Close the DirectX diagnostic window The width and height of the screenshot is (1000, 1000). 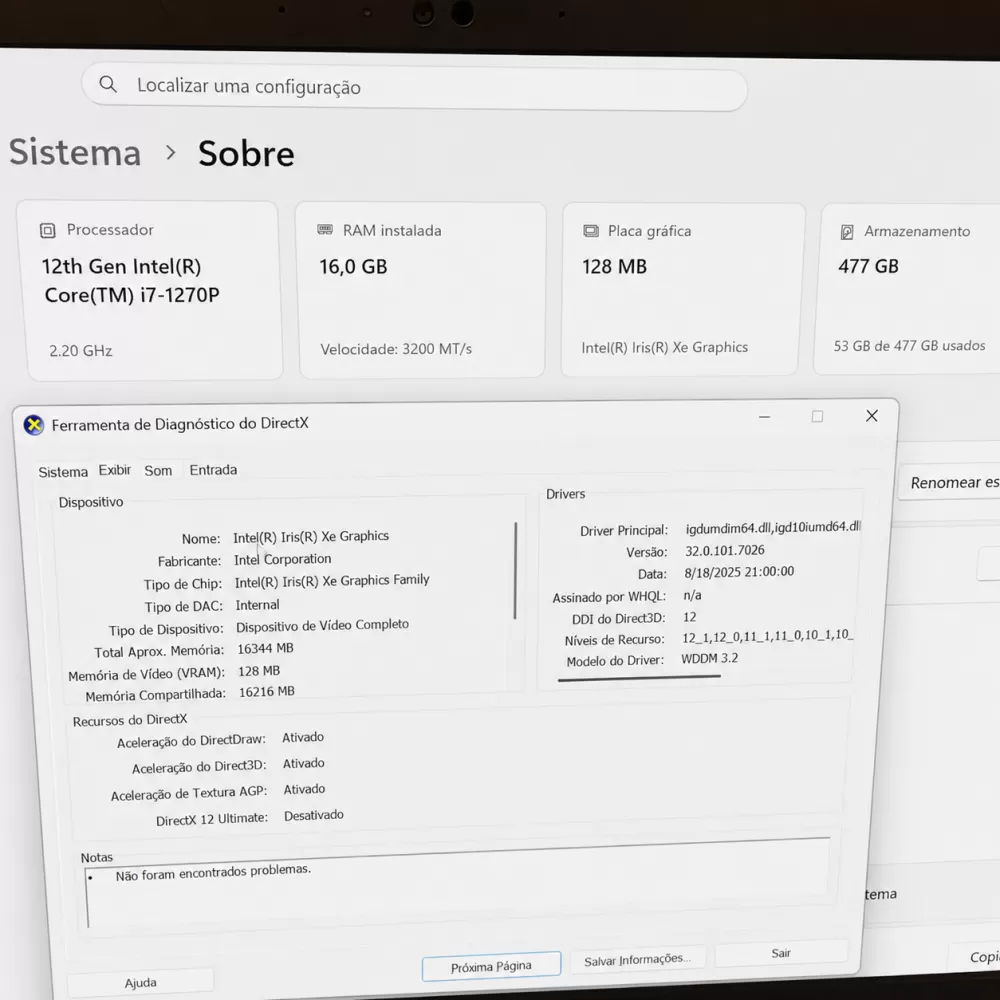[872, 416]
